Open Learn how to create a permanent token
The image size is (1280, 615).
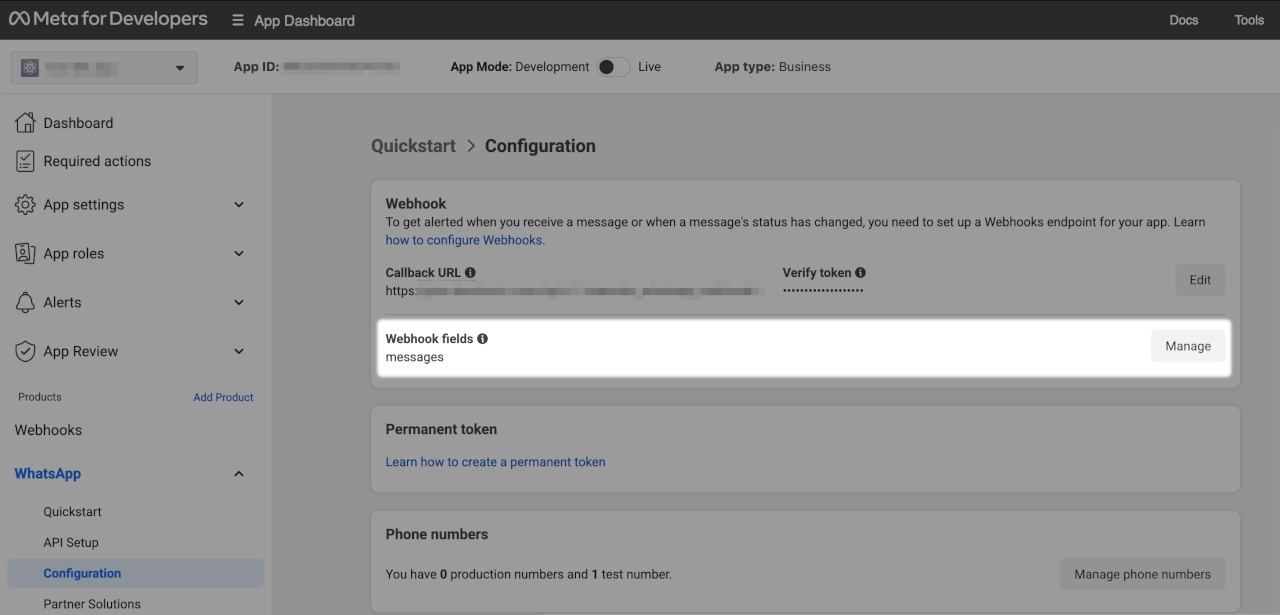click(495, 462)
